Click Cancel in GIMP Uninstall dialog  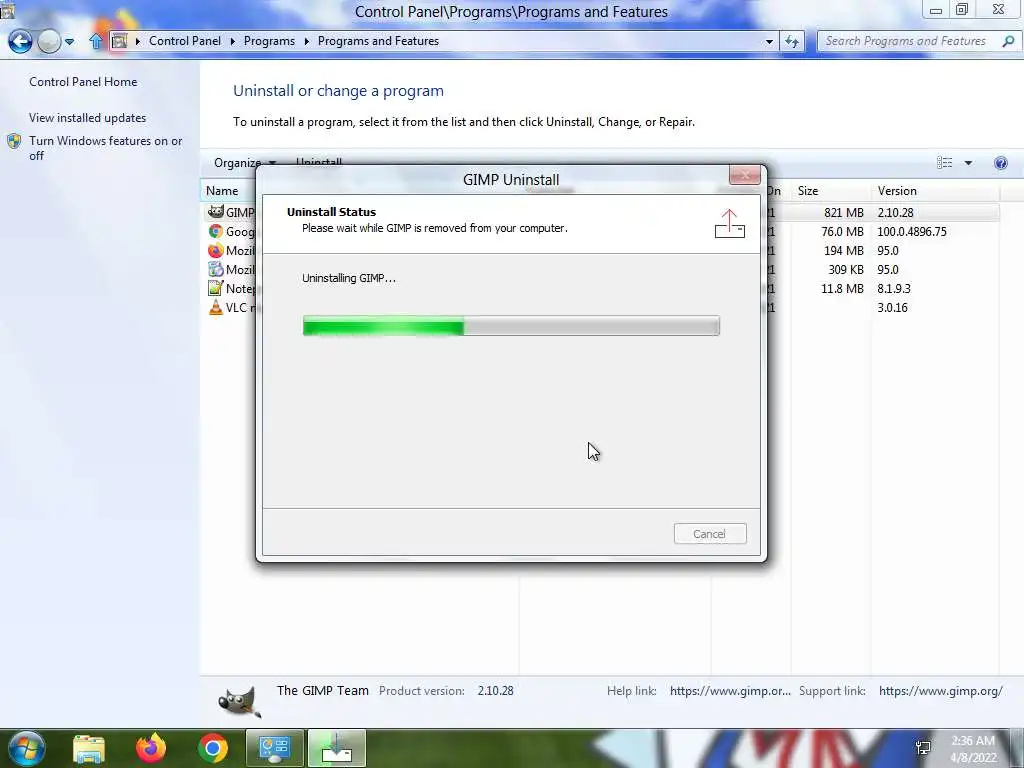(x=710, y=534)
